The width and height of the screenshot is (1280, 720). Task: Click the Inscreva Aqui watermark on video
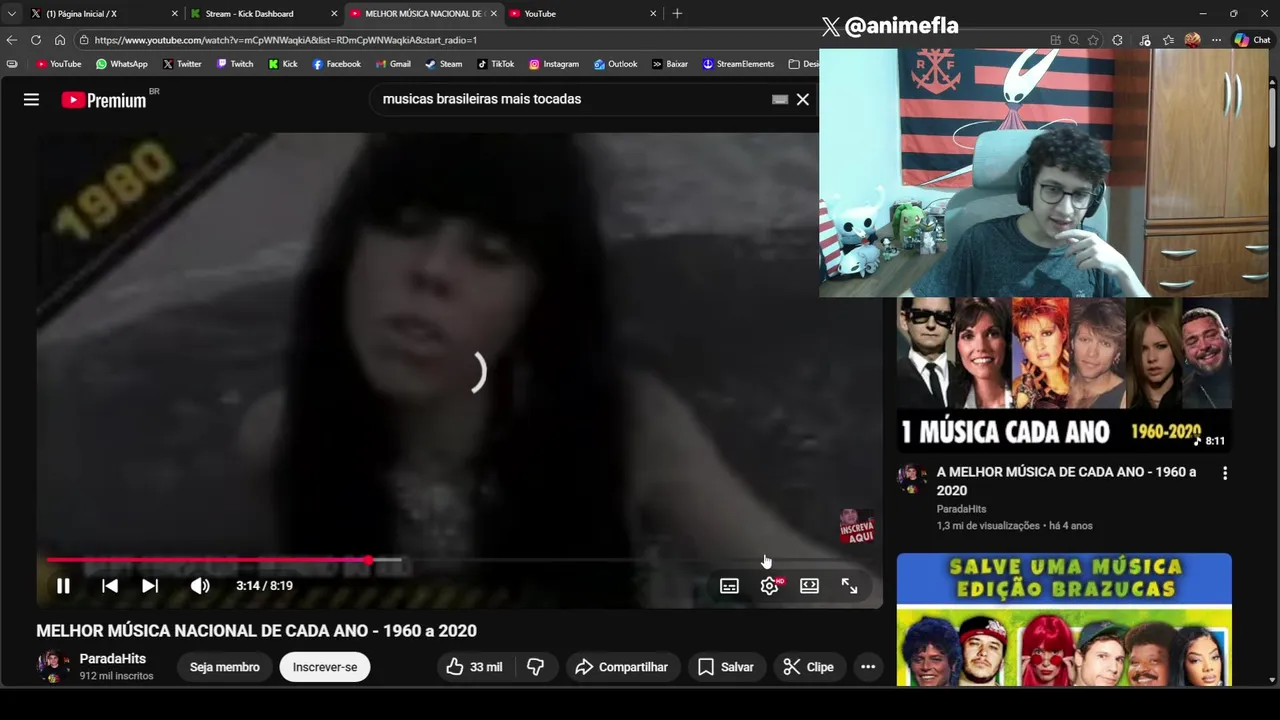pos(857,527)
